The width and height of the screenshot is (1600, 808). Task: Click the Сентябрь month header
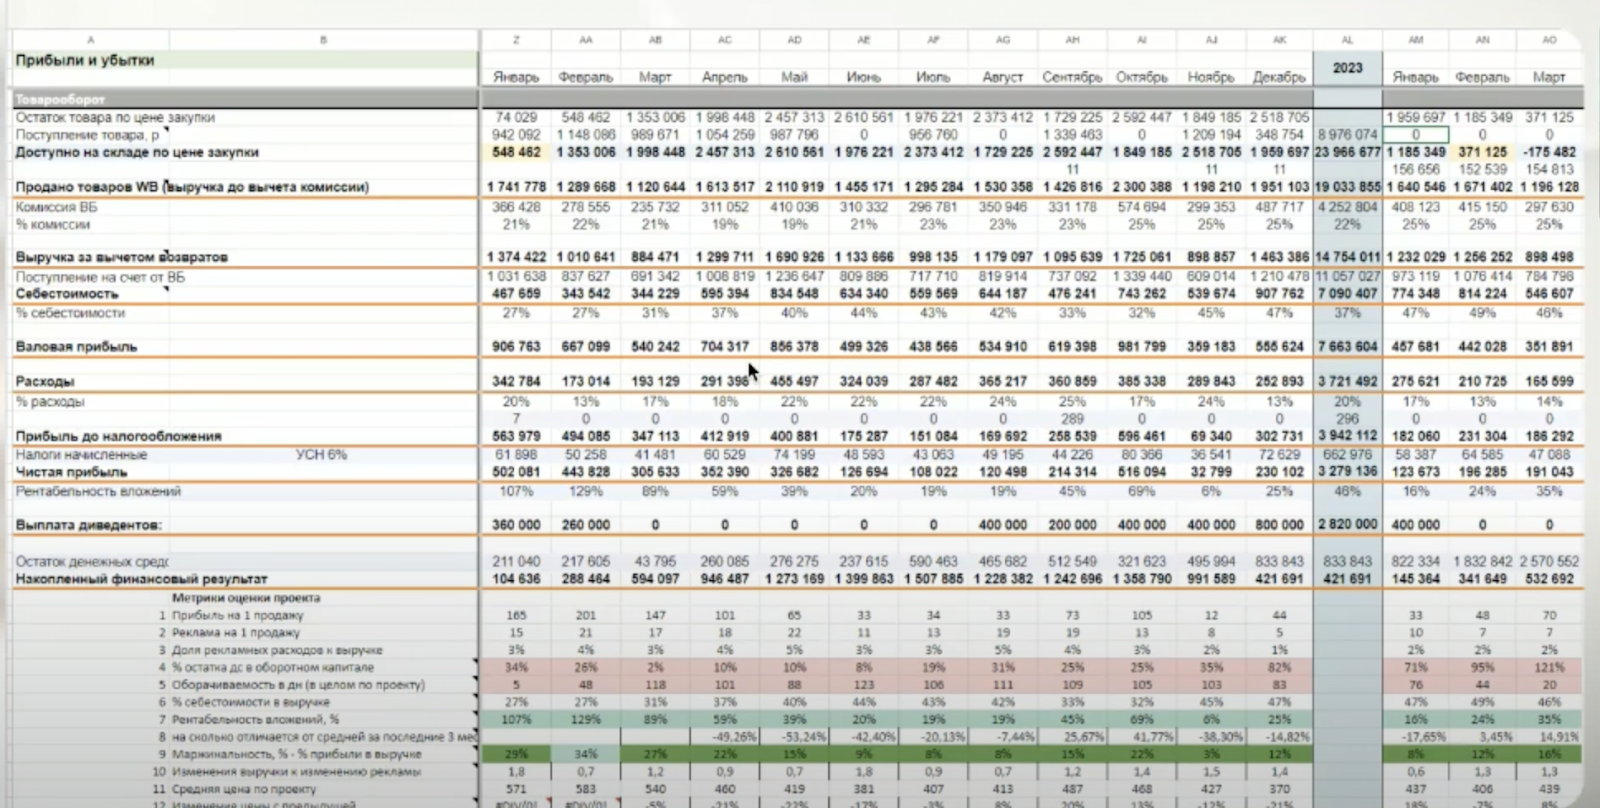(1072, 77)
